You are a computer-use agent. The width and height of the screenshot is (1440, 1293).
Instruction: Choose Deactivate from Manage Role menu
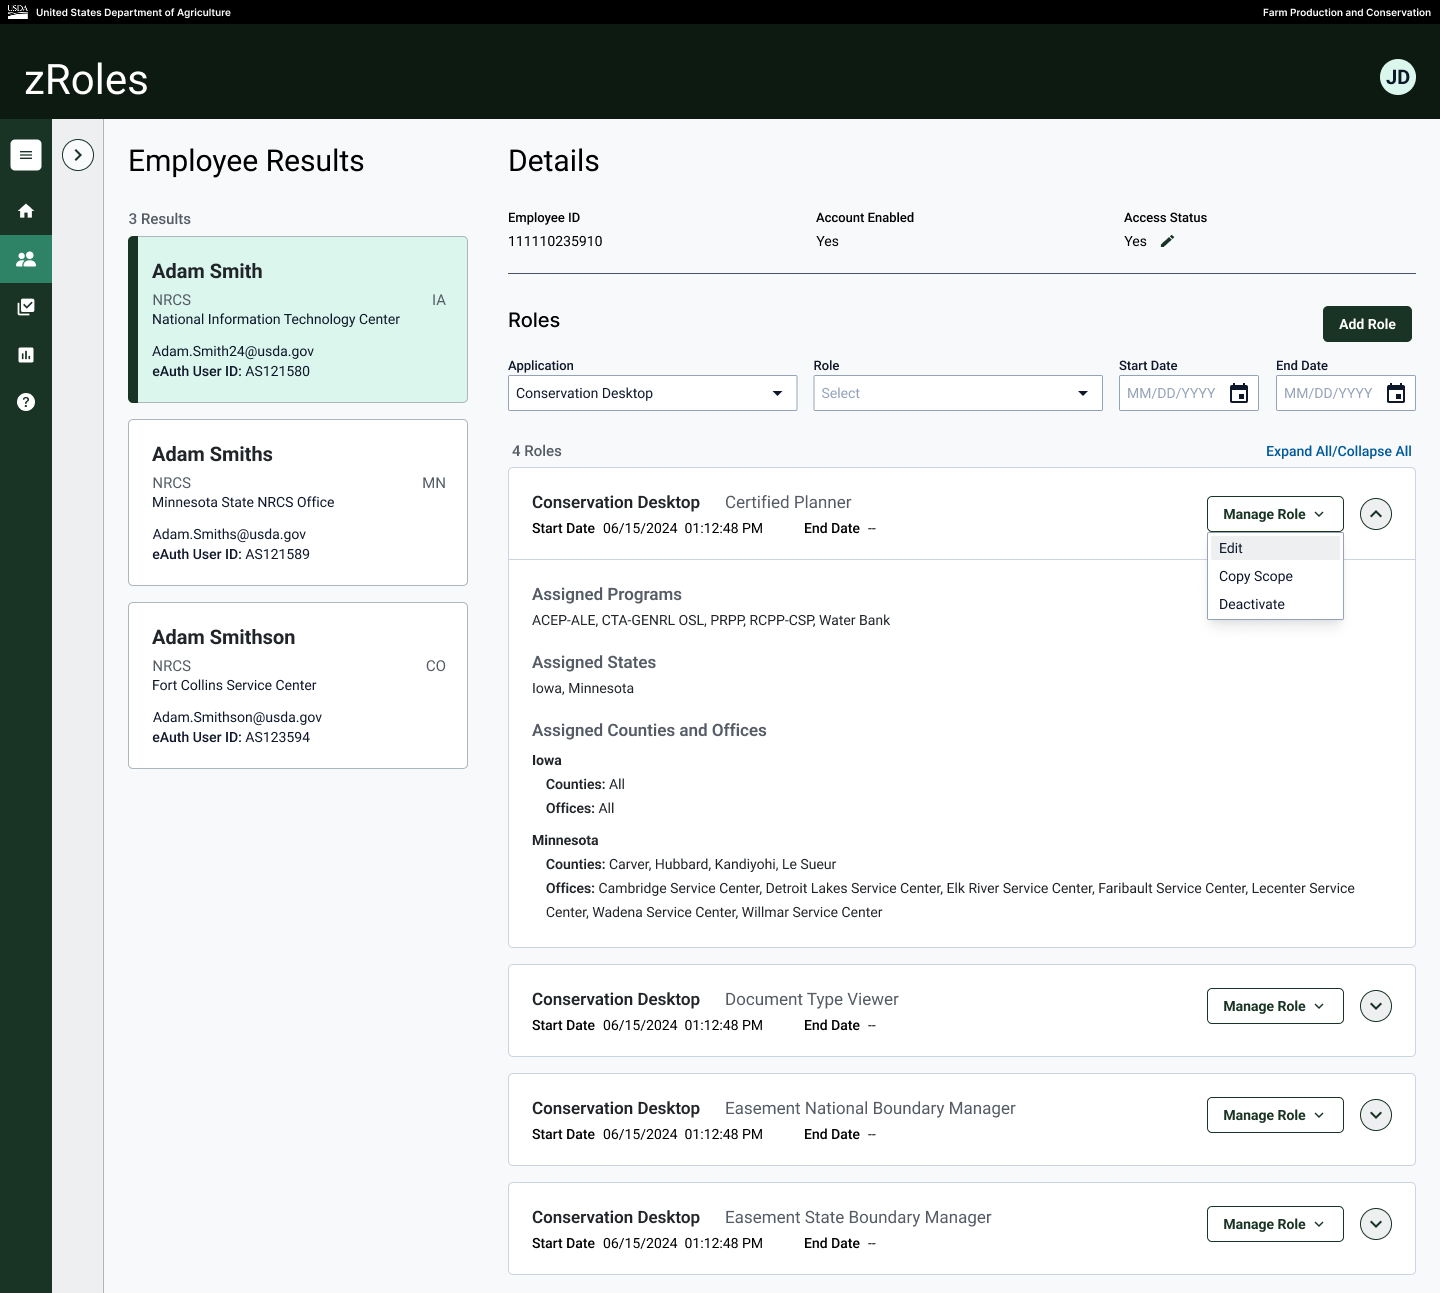point(1275,604)
